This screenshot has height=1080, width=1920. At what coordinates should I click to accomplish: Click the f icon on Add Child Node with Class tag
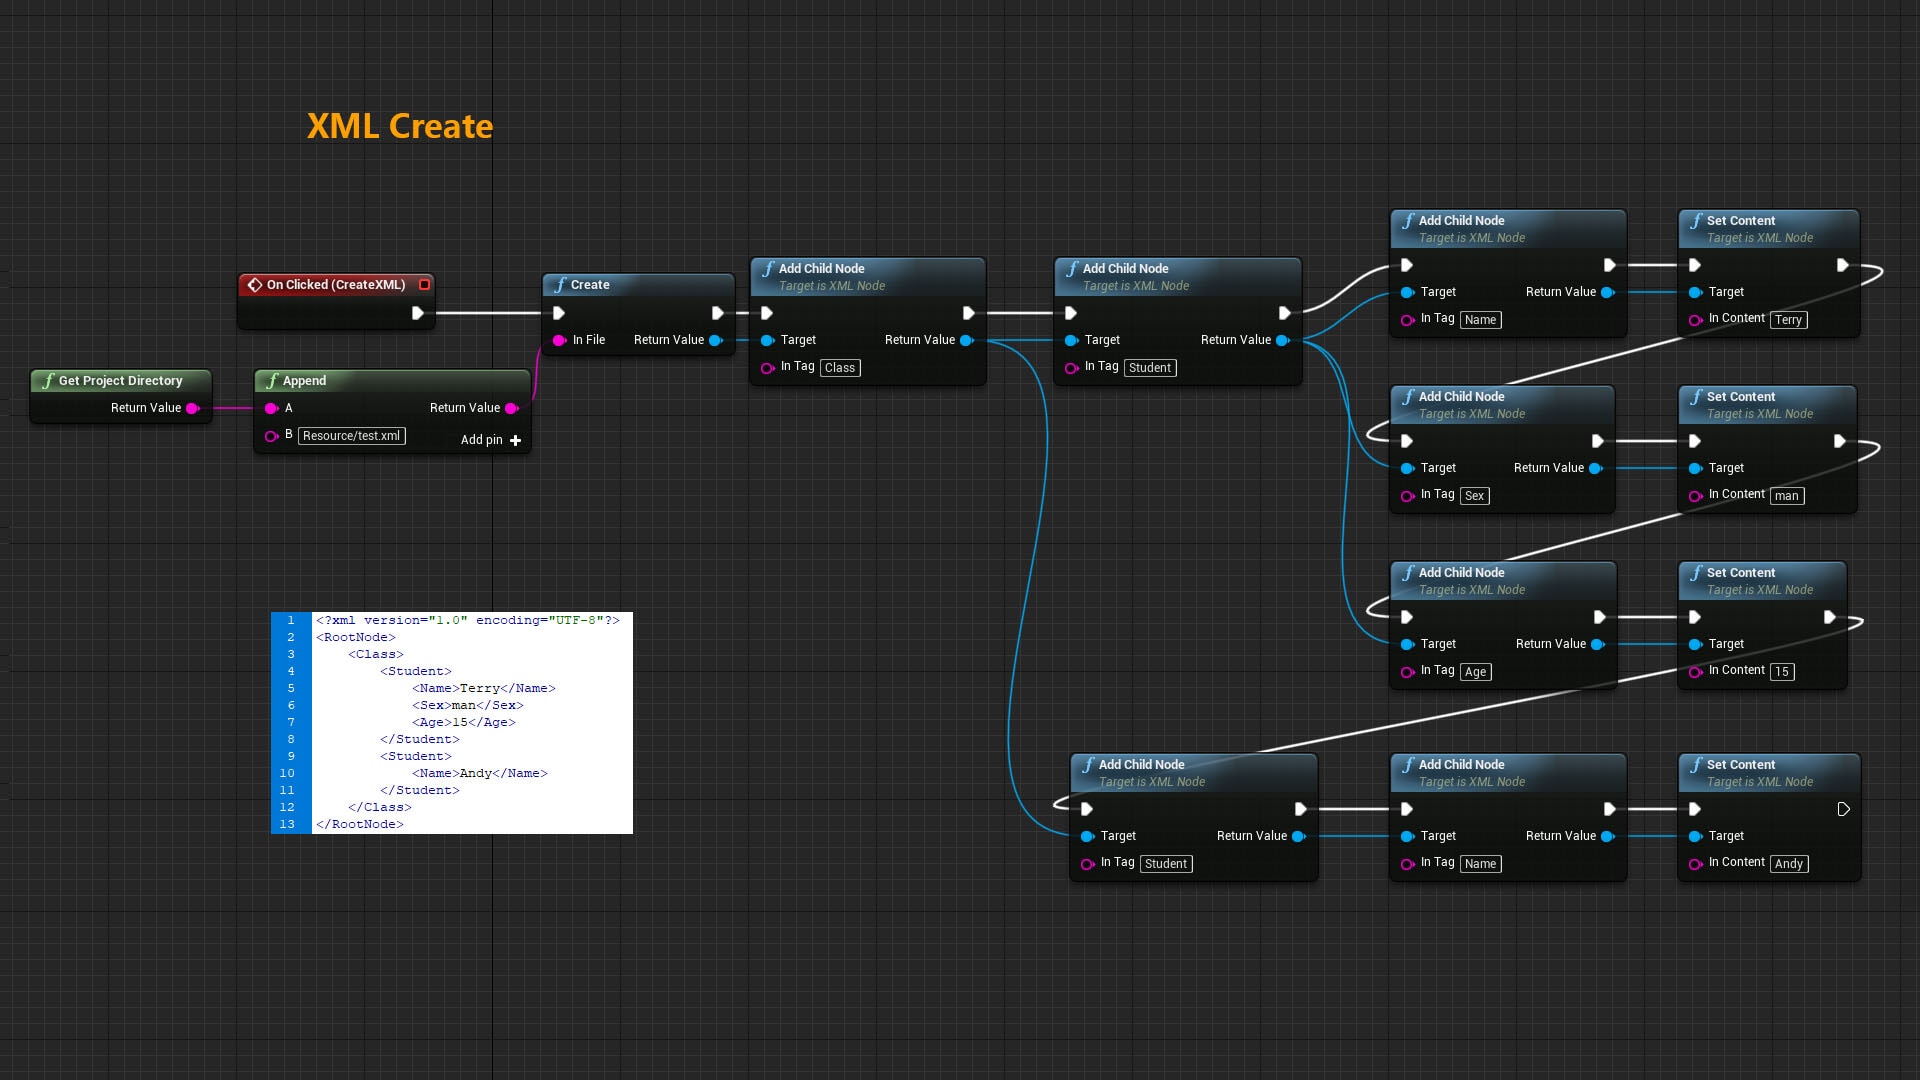coord(768,268)
